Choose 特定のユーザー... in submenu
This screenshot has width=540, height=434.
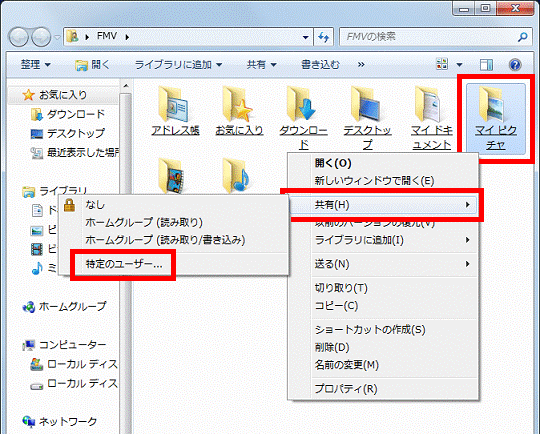click(174, 264)
